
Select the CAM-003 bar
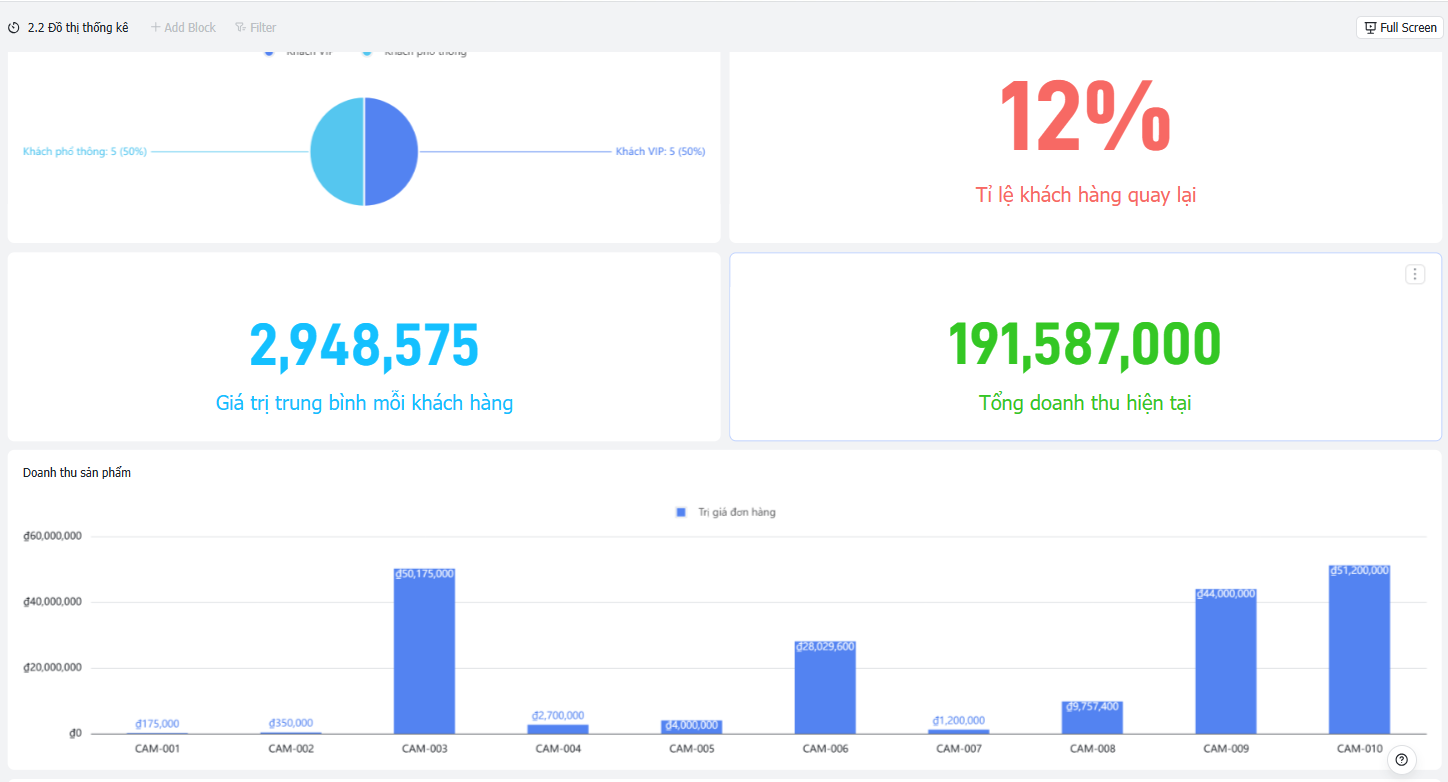[424, 651]
